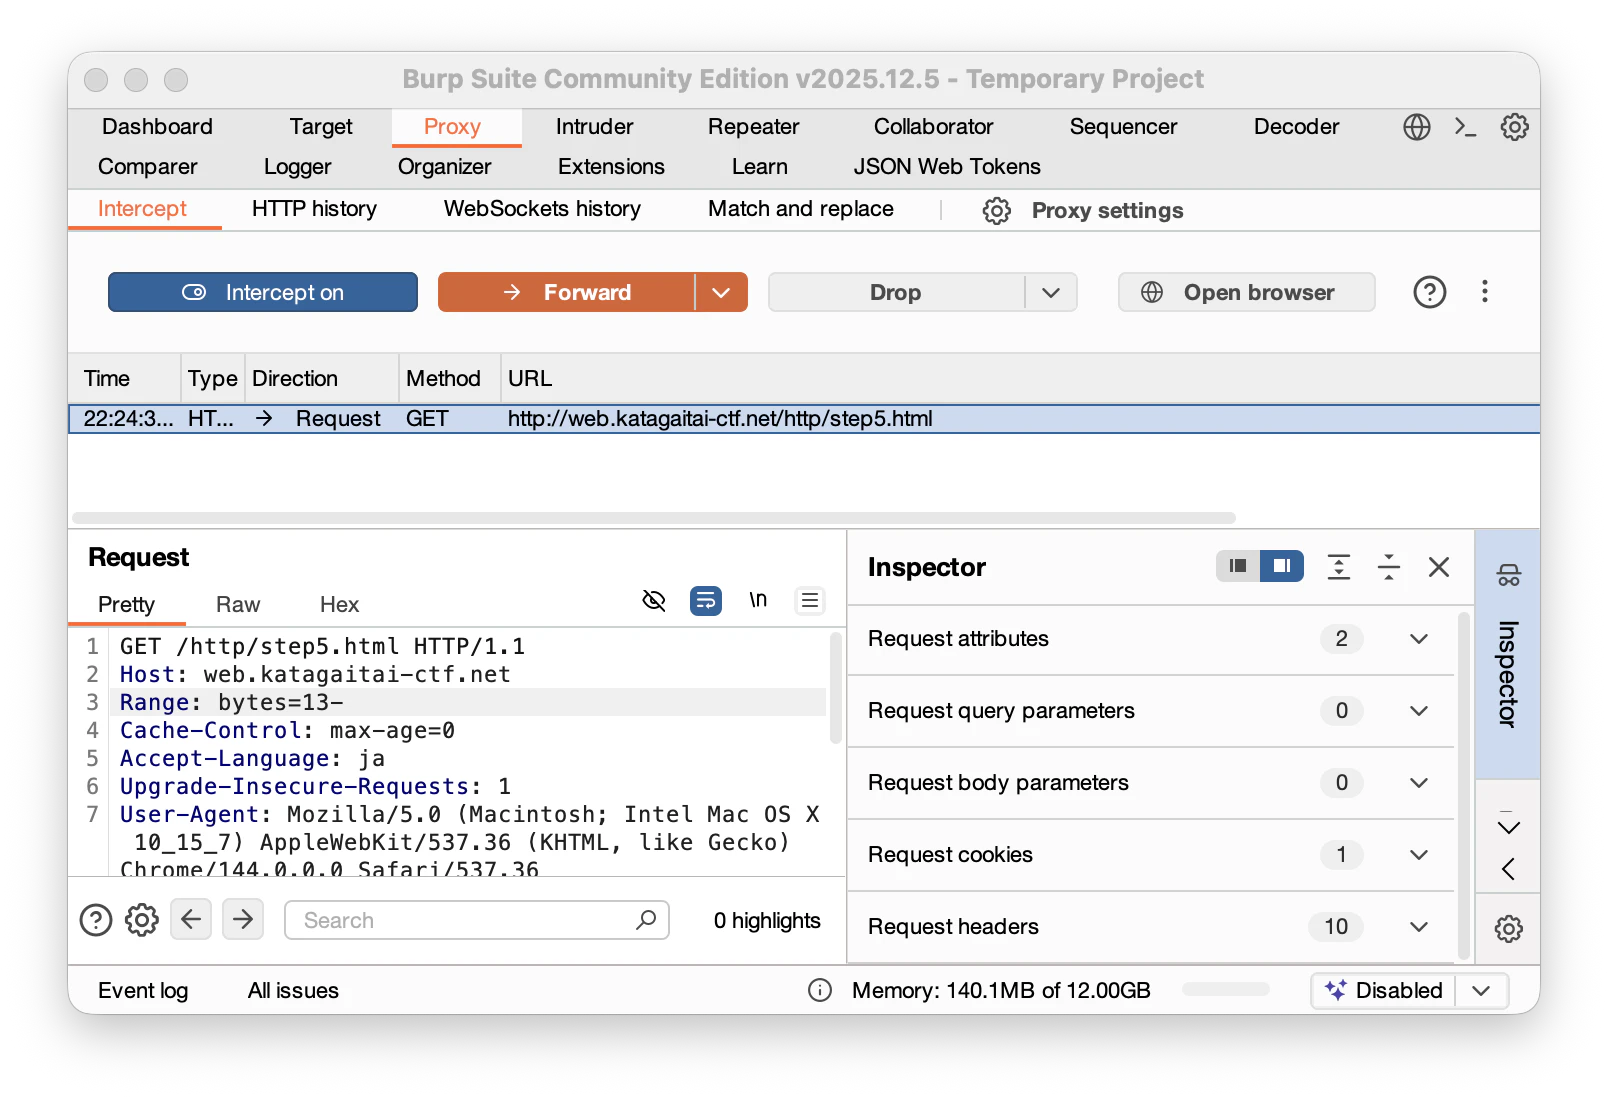The image size is (1608, 1098).
Task: Open the Burp globe network icon
Action: [1416, 127]
